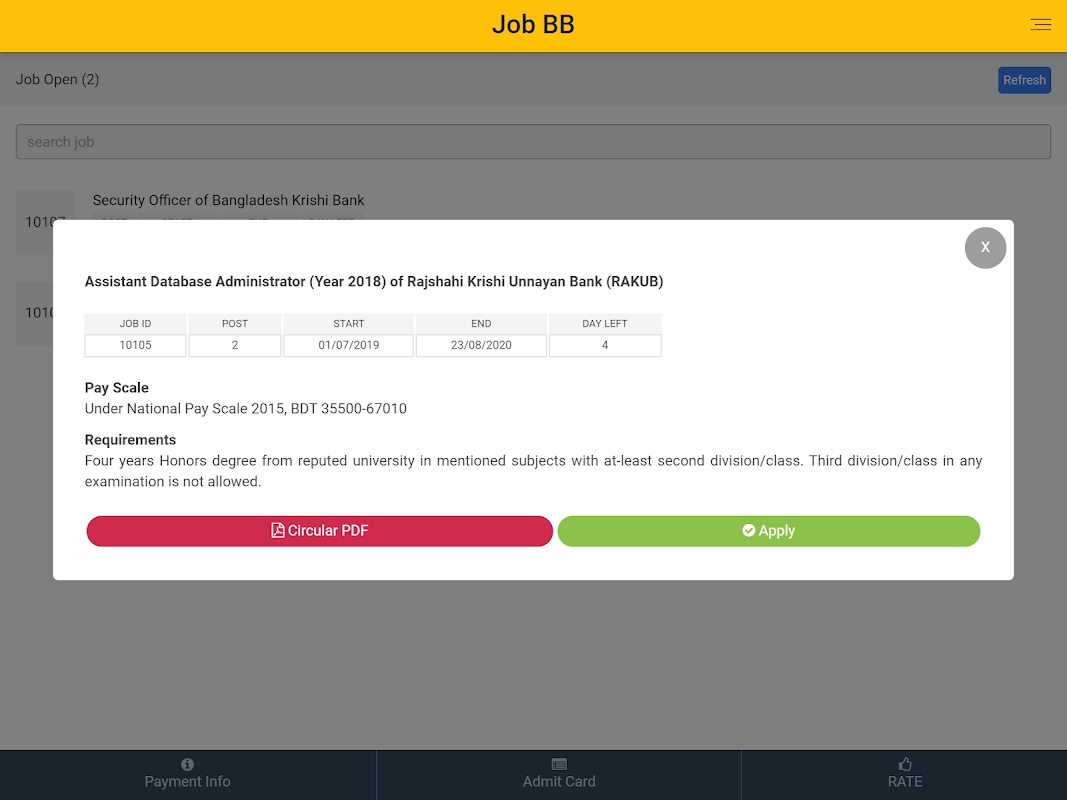Image resolution: width=1067 pixels, height=800 pixels.
Task: Select Security Officer of Bangladesh Krishi Bank listing
Action: pyautogui.click(x=228, y=200)
